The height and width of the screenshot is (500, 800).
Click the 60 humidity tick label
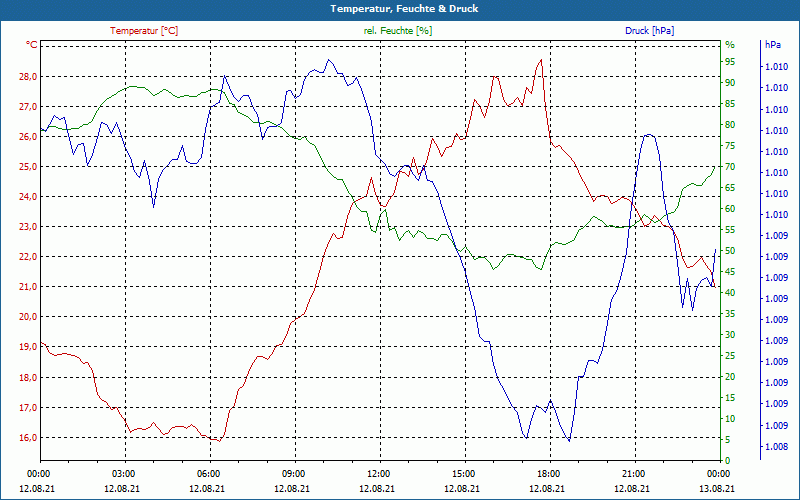coord(730,209)
